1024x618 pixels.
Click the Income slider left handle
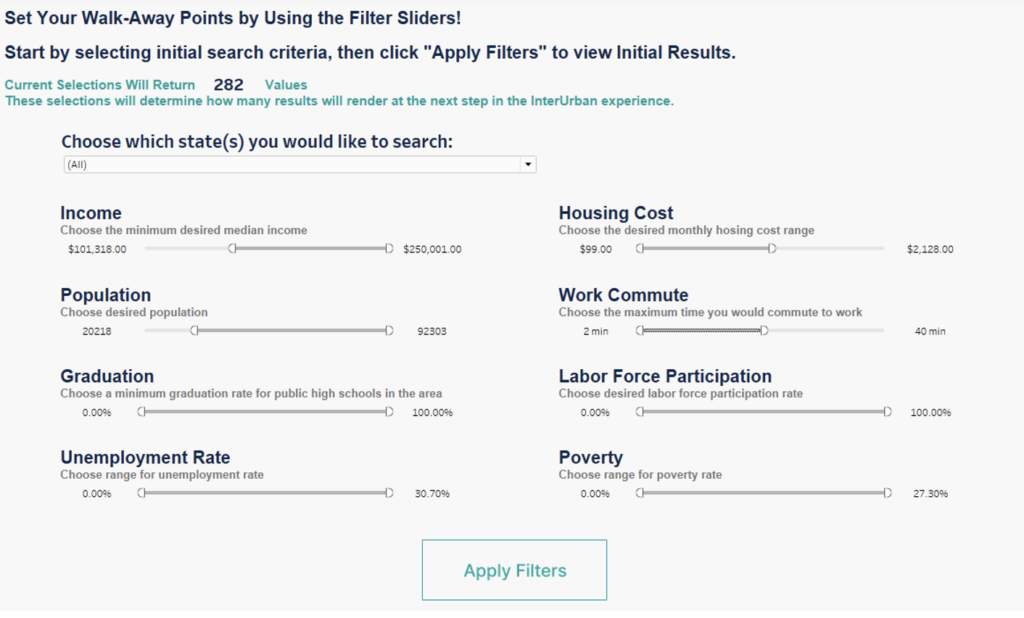tap(232, 249)
